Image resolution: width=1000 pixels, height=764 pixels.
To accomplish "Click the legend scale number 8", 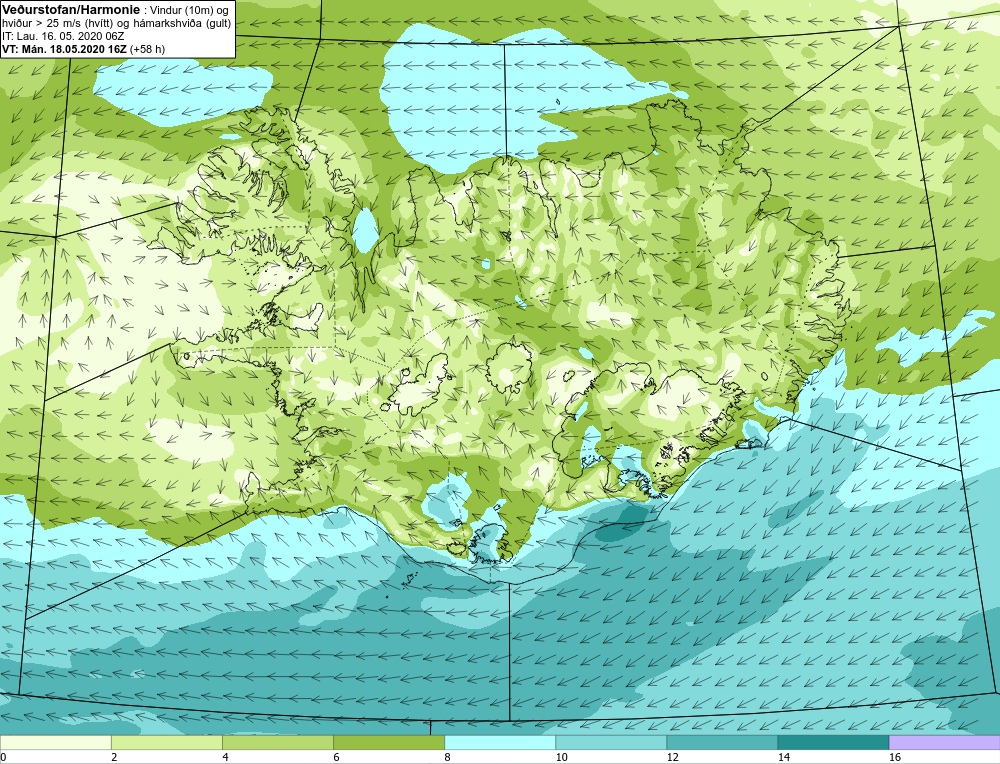I will [447, 757].
